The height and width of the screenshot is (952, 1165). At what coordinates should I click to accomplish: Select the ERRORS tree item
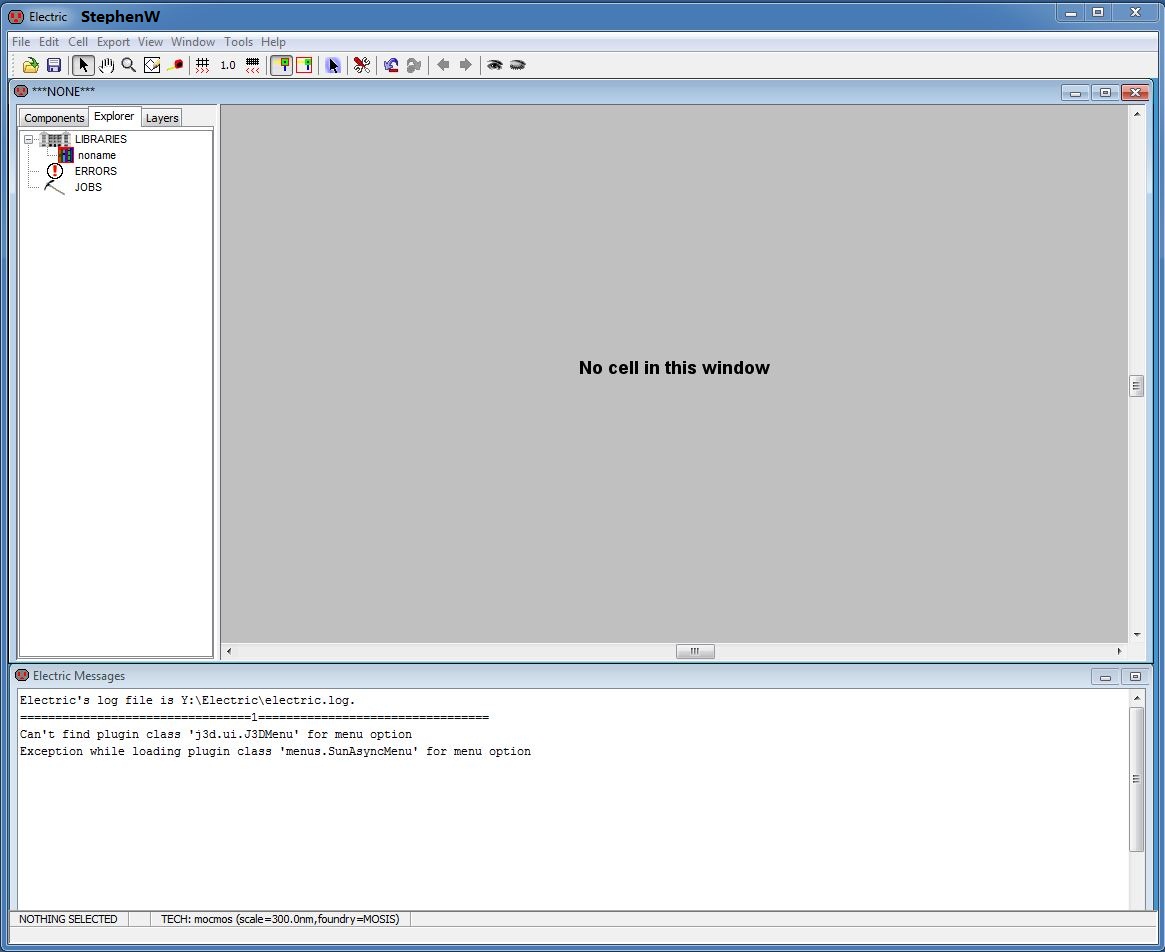tap(96, 171)
